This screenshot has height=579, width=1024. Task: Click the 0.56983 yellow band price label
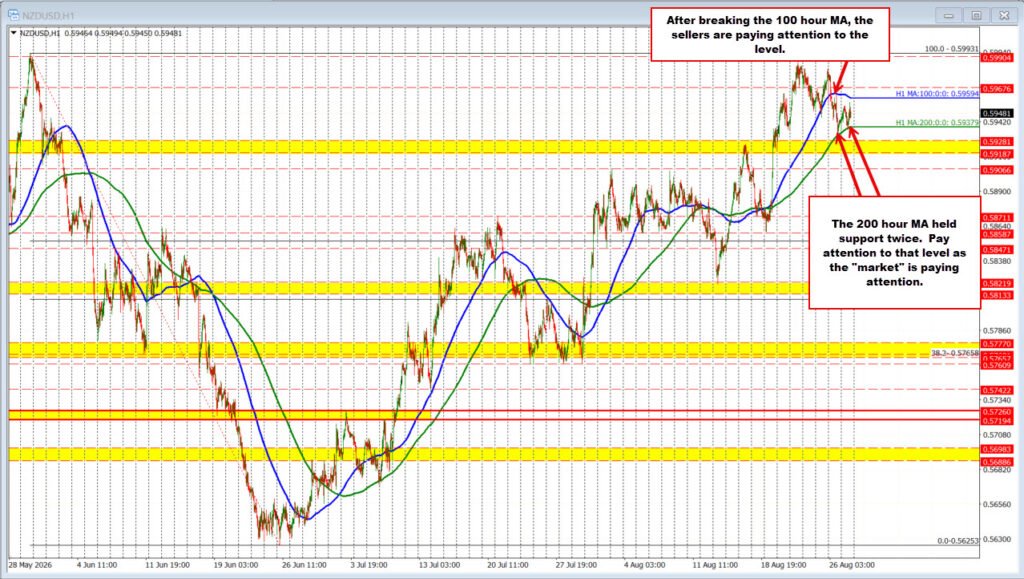[x=997, y=449]
